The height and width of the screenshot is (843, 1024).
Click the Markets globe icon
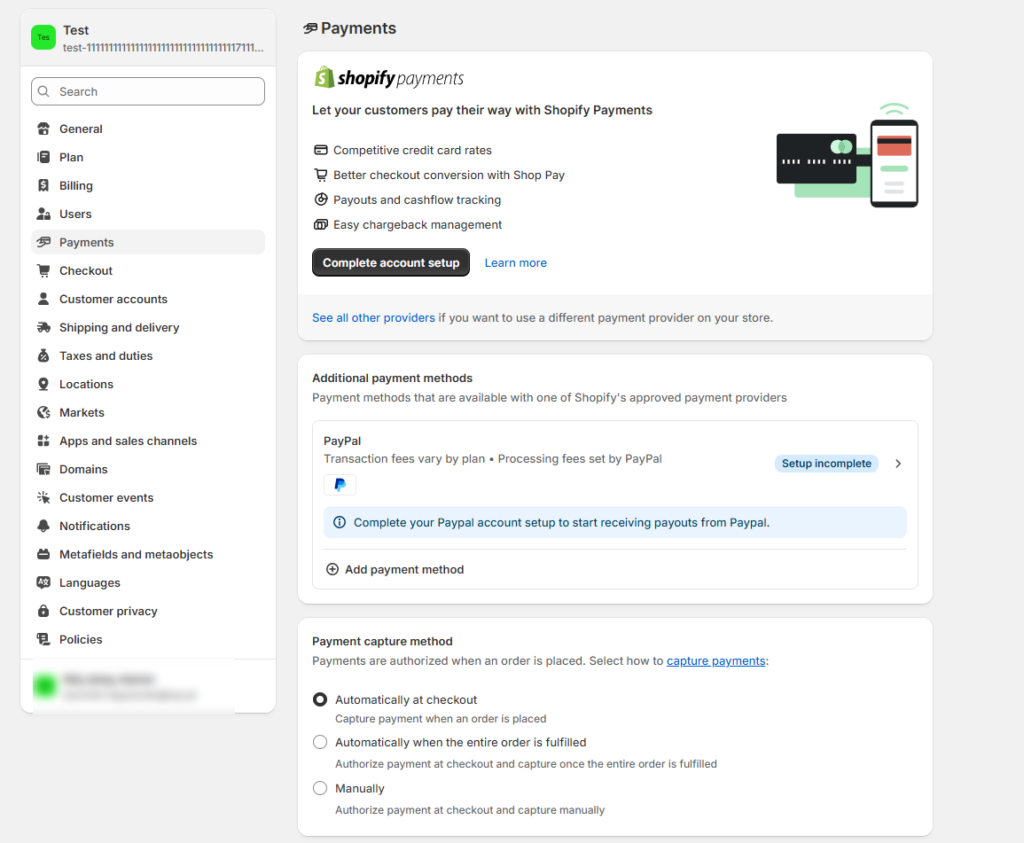41,412
